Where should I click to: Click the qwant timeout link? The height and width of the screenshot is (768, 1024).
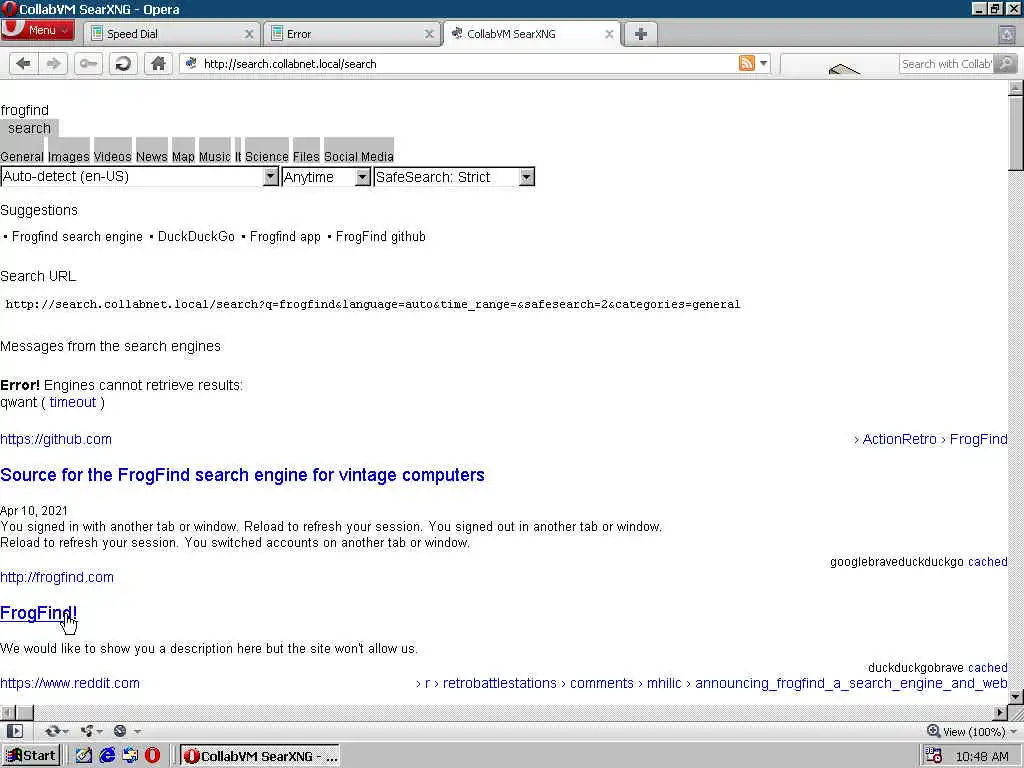(72, 402)
